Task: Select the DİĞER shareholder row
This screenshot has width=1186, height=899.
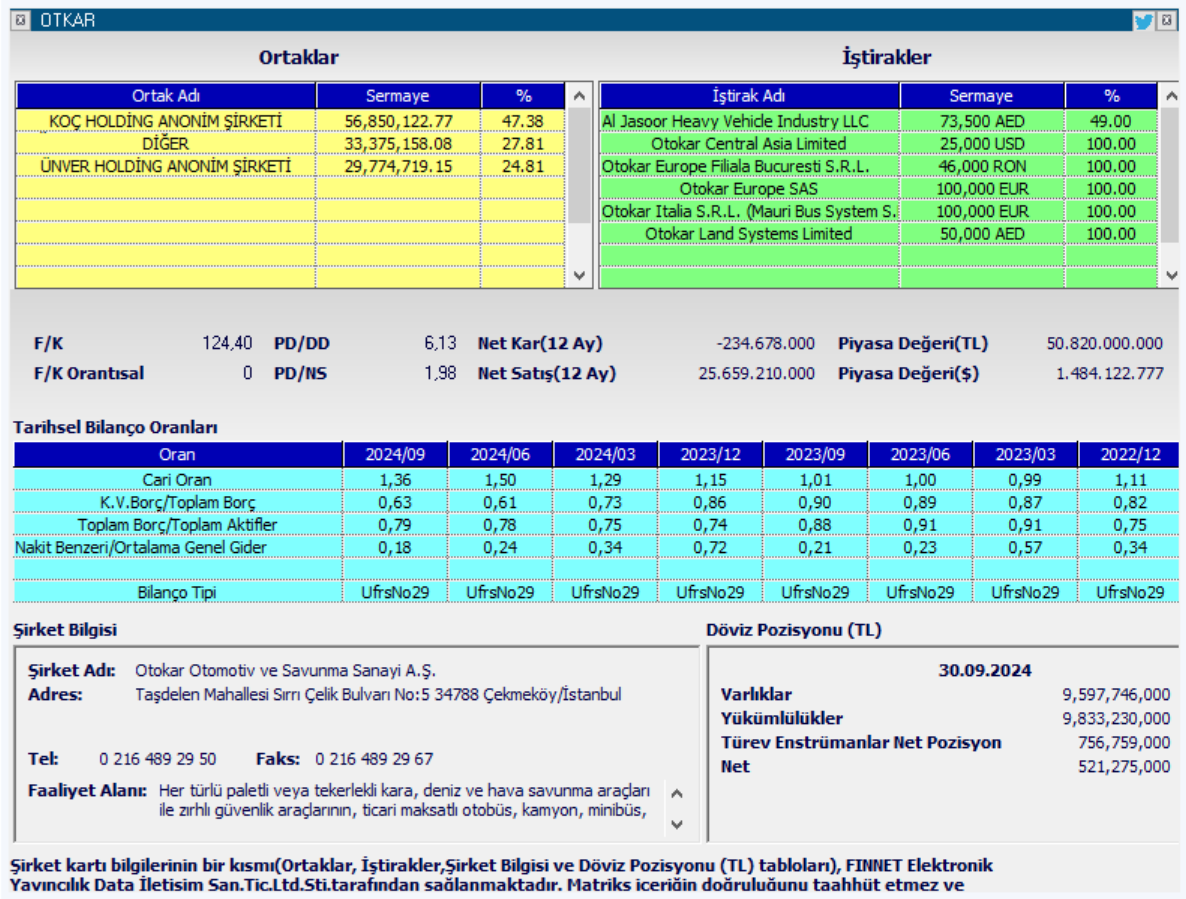Action: [x=290, y=144]
